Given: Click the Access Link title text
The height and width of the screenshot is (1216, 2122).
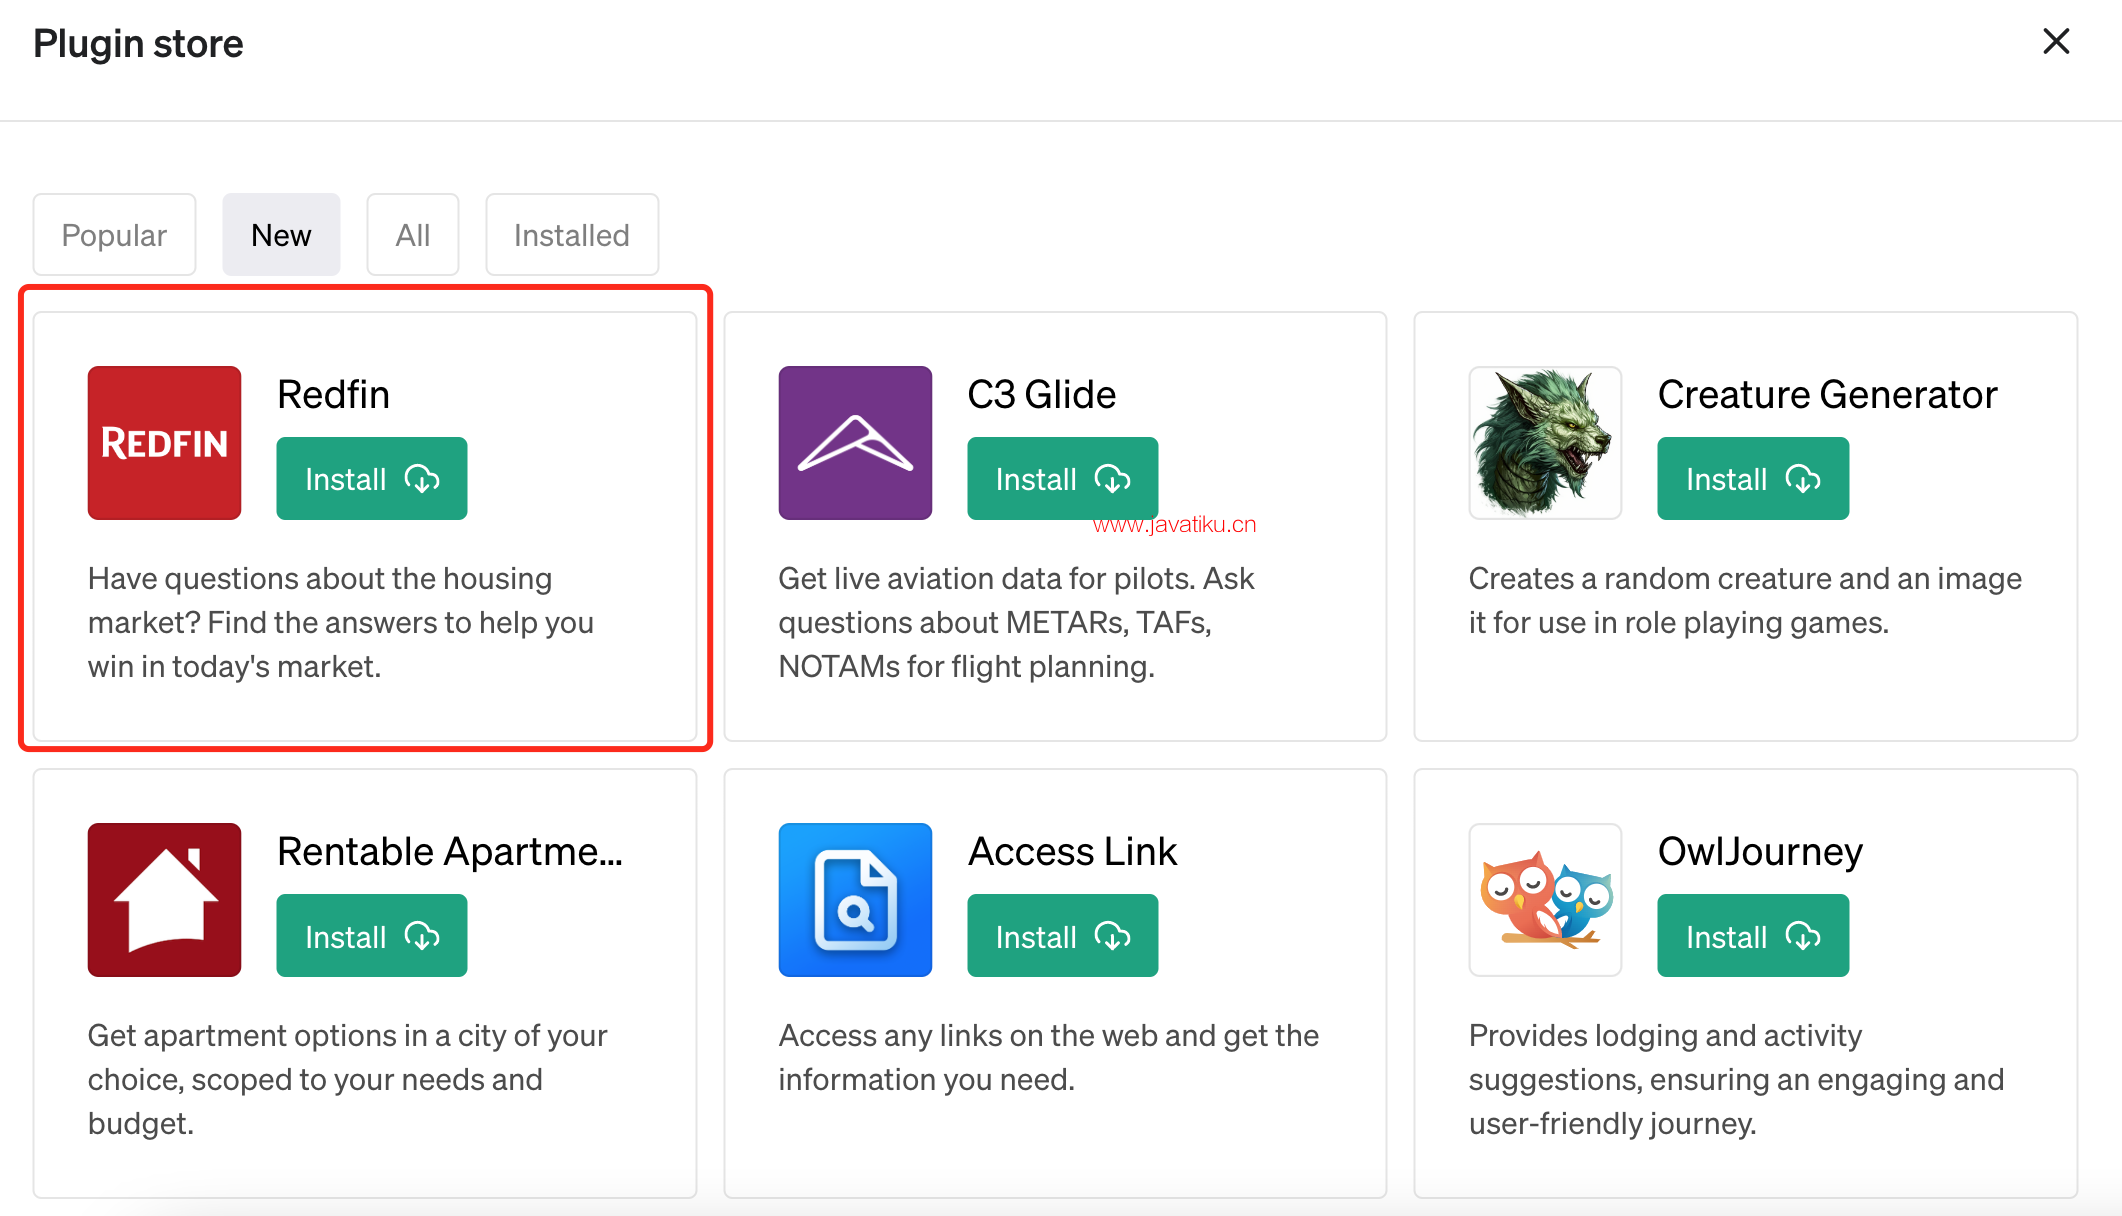Looking at the screenshot, I should 1072,851.
